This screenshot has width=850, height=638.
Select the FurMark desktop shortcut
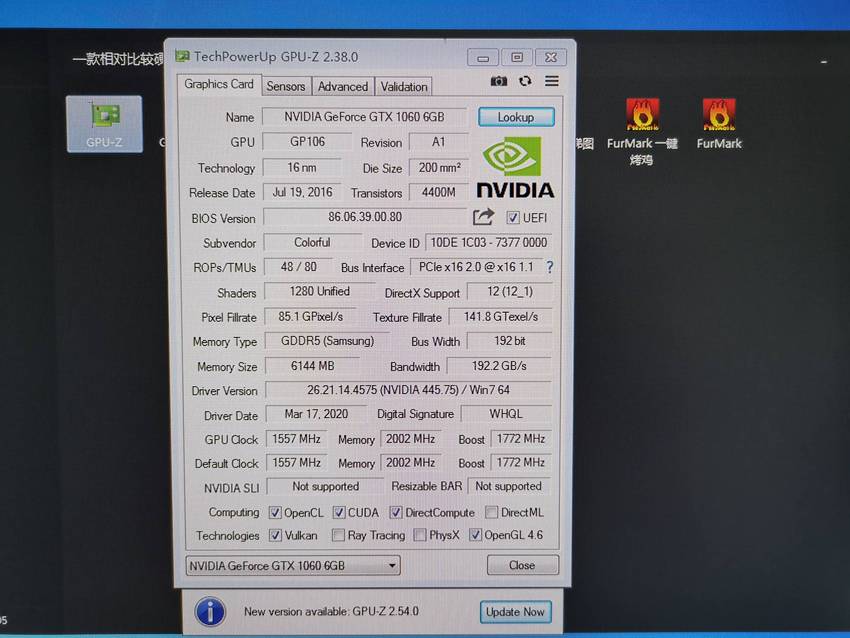[x=719, y=124]
